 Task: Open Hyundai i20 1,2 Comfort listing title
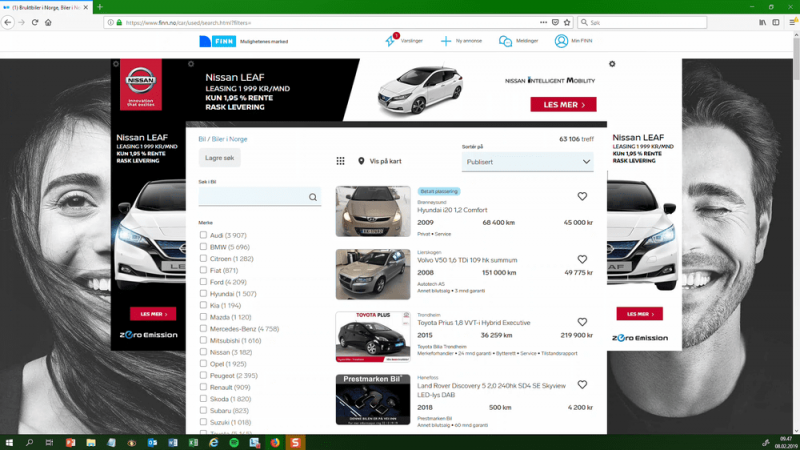pos(452,210)
